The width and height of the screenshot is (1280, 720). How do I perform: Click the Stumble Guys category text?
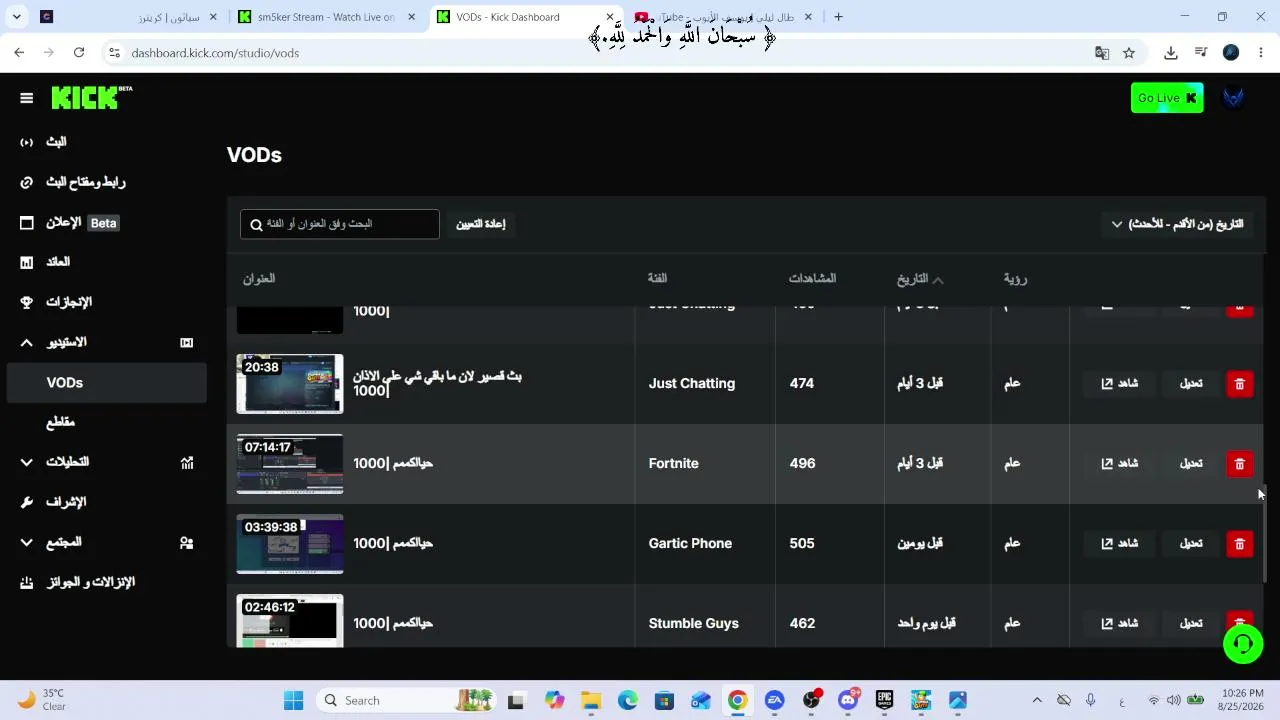click(694, 624)
